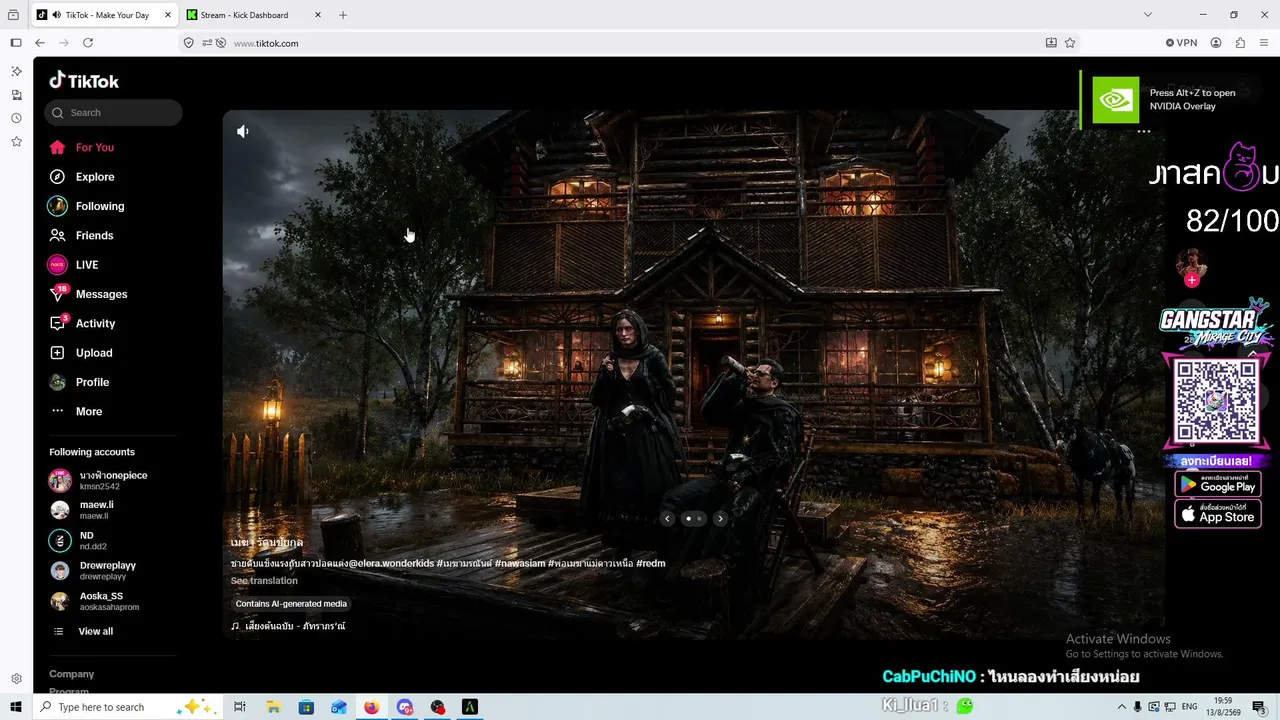Go back one page in browser
Viewport: 1280px width, 720px height.
[x=40, y=43]
